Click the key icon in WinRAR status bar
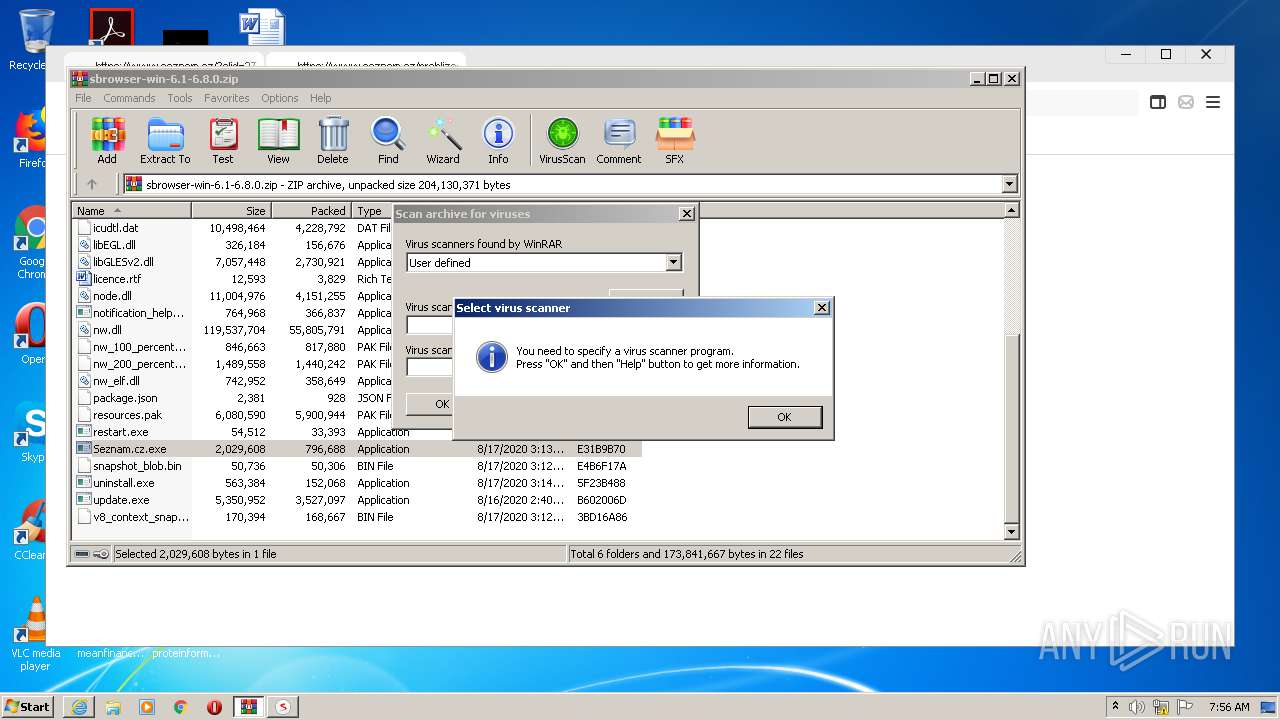This screenshot has height=720, width=1280. pos(101,553)
